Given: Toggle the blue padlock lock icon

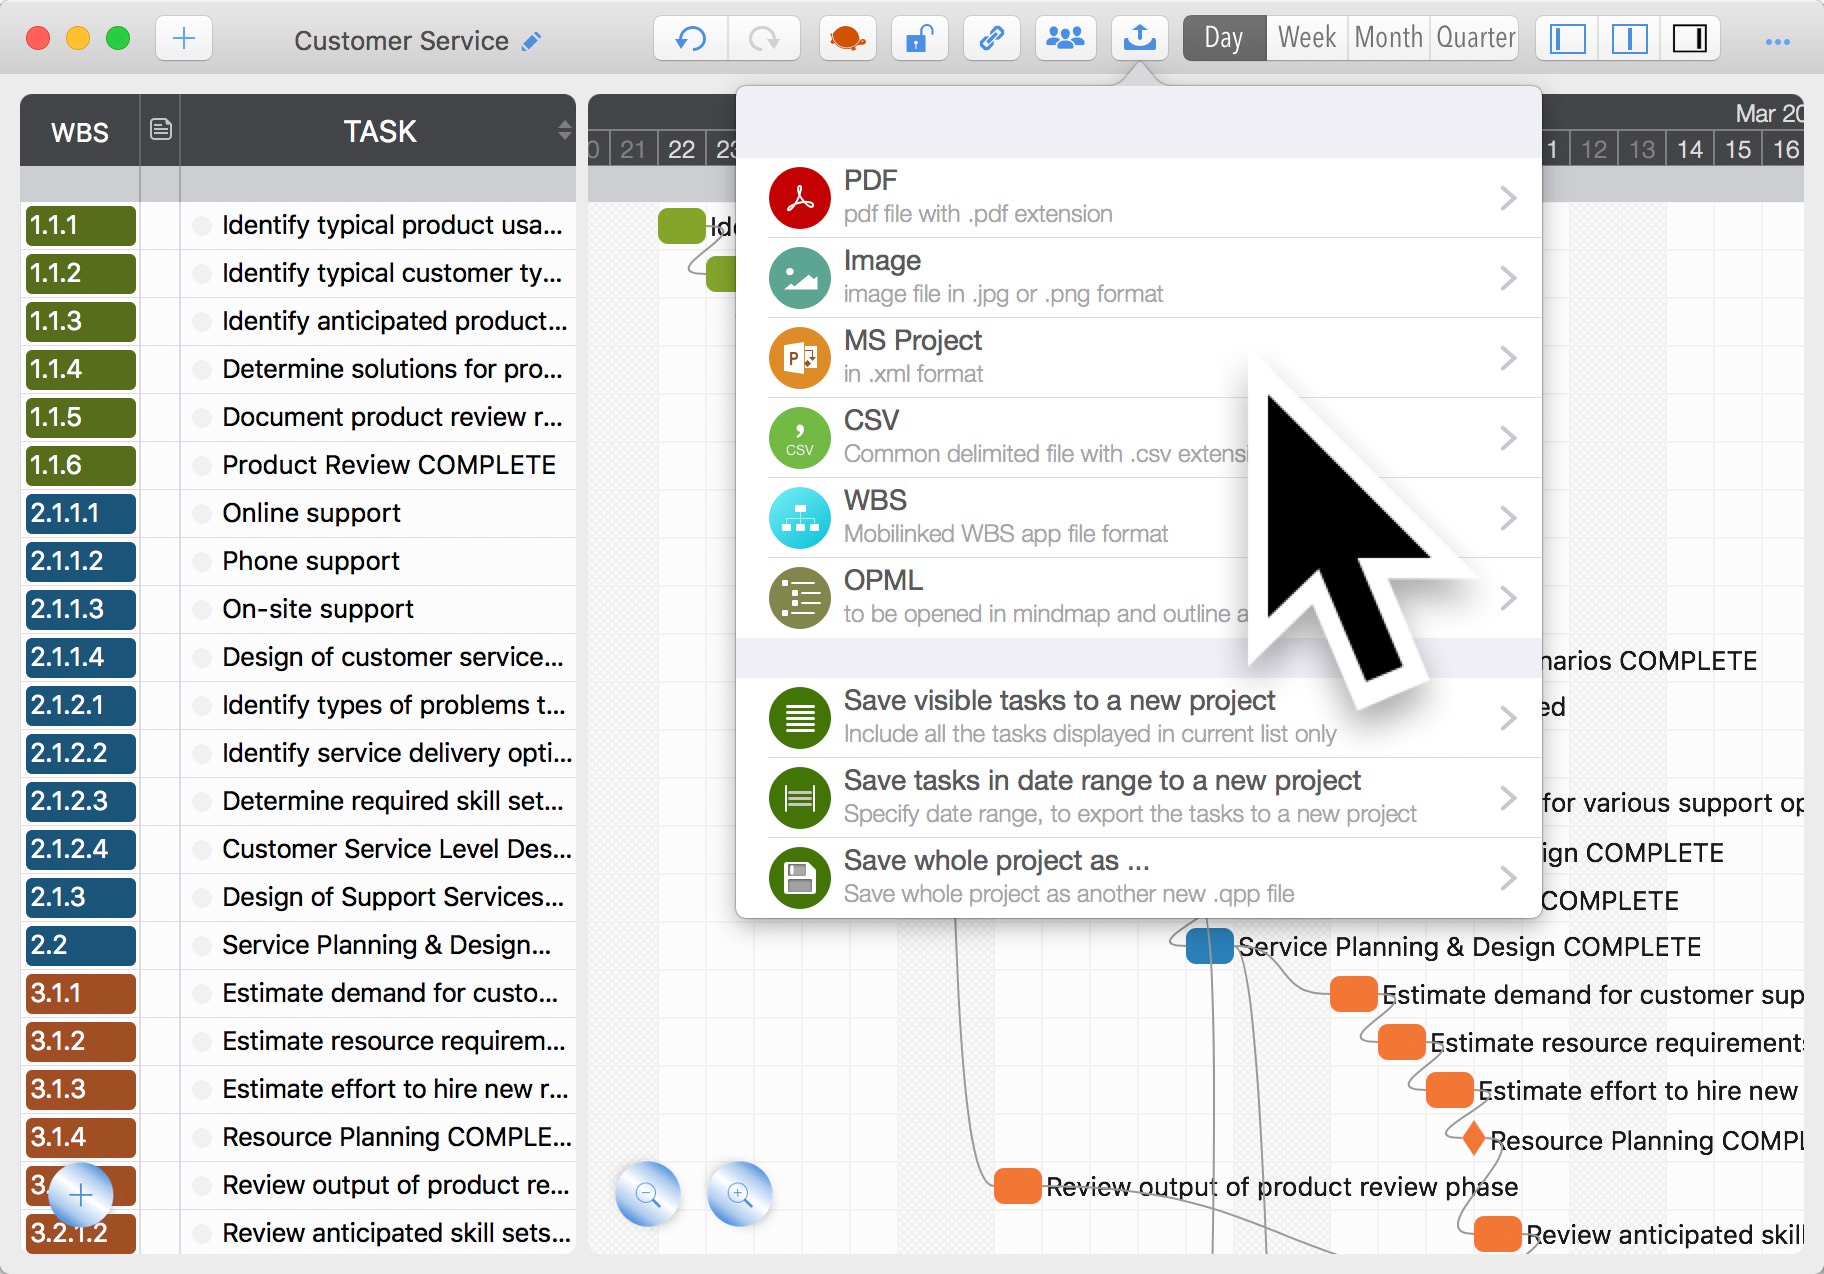Looking at the screenshot, I should [919, 39].
